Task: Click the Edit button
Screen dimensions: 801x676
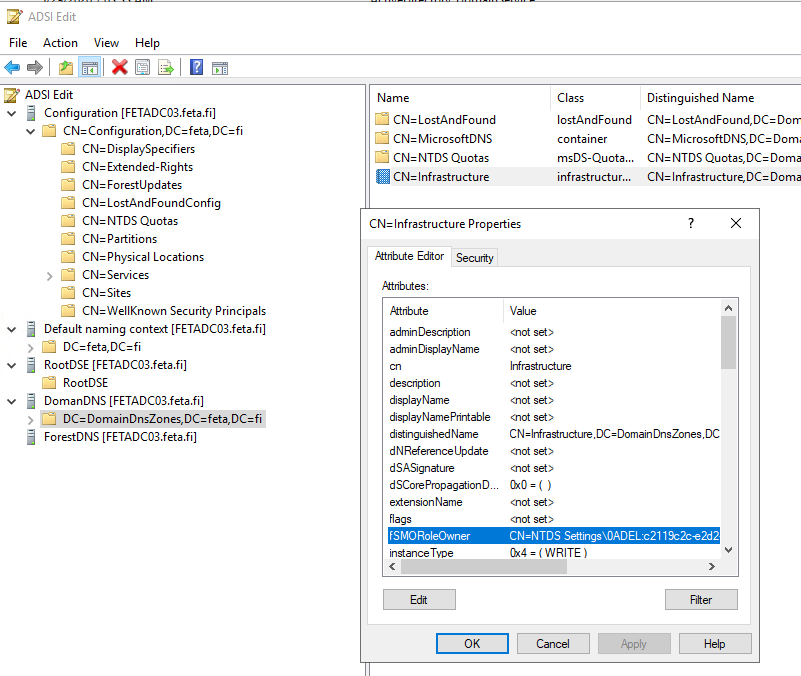Action: pyautogui.click(x=421, y=599)
